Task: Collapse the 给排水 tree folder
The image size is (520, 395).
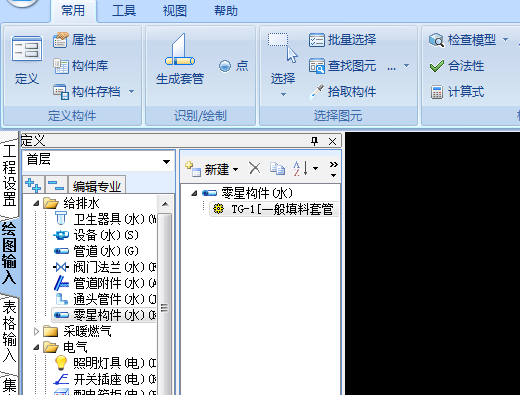Action: point(36,203)
